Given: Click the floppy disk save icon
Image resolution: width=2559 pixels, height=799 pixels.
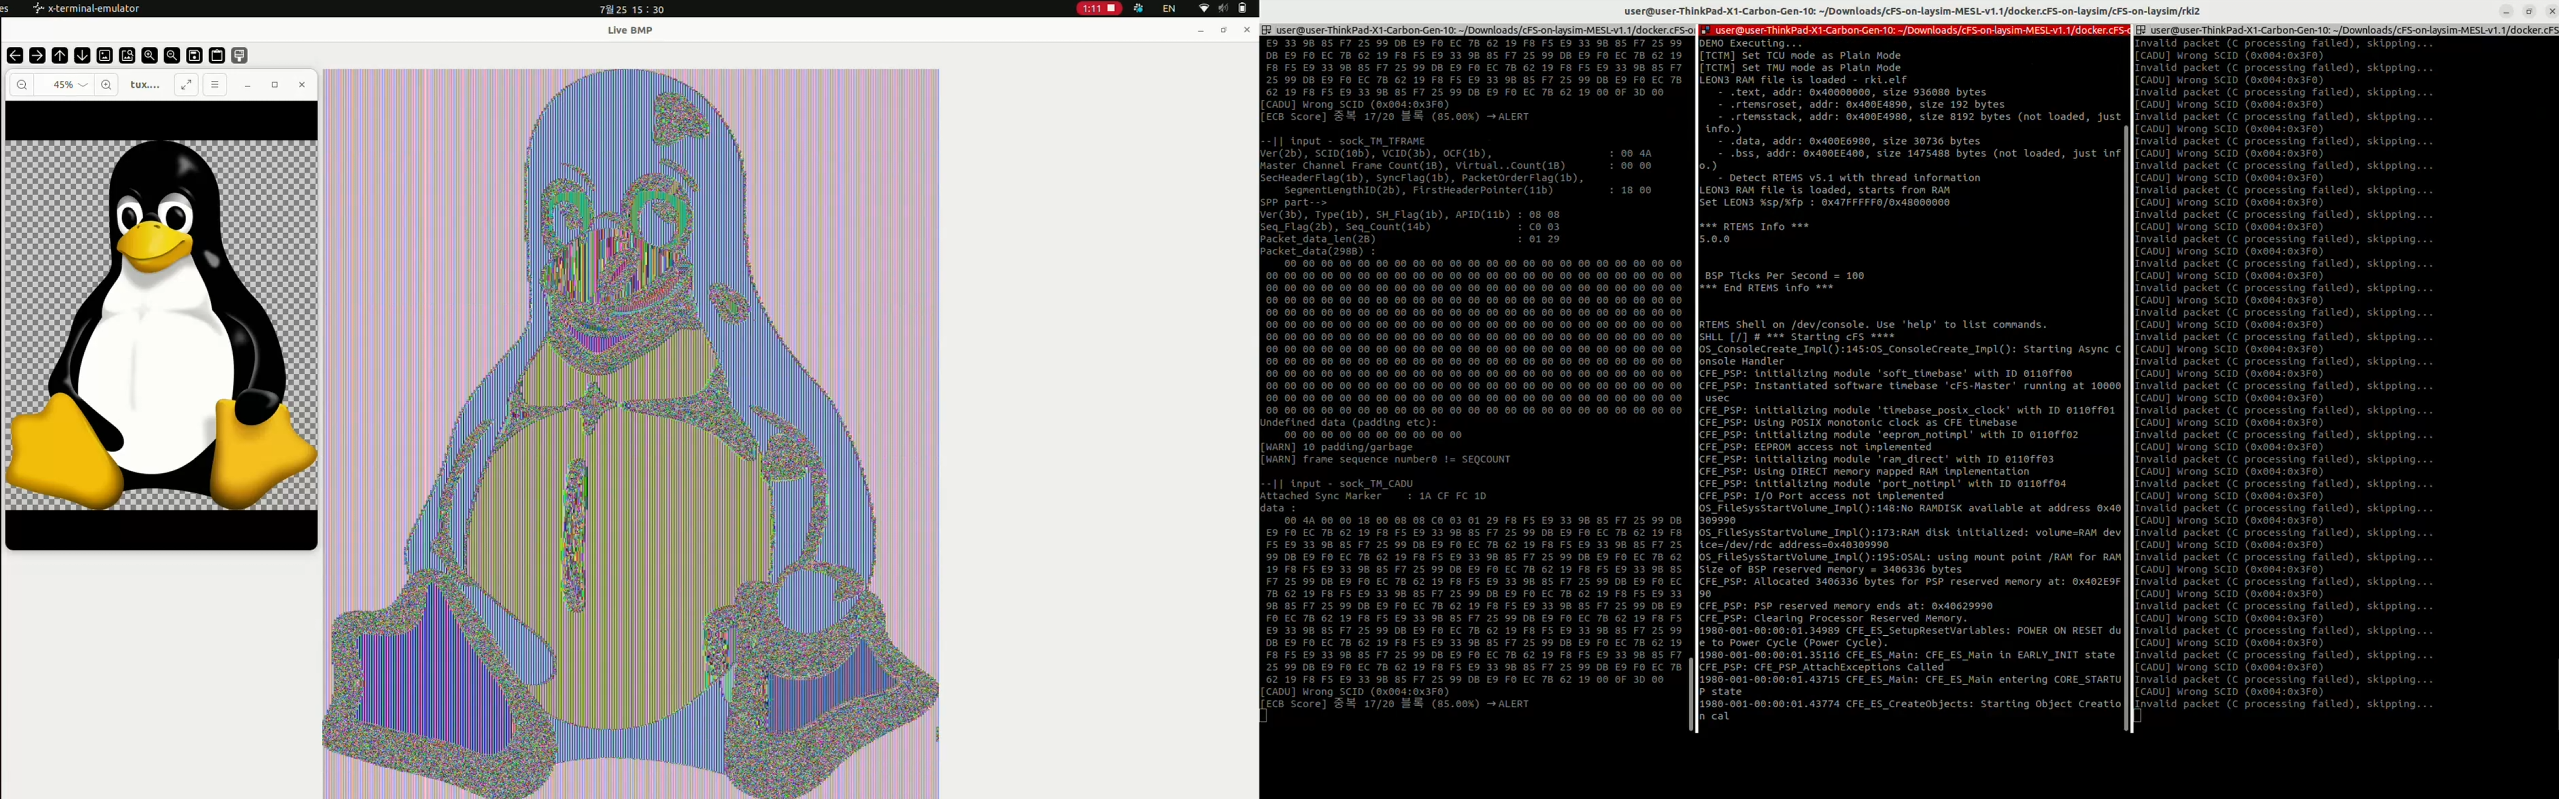Looking at the screenshot, I should click(194, 55).
